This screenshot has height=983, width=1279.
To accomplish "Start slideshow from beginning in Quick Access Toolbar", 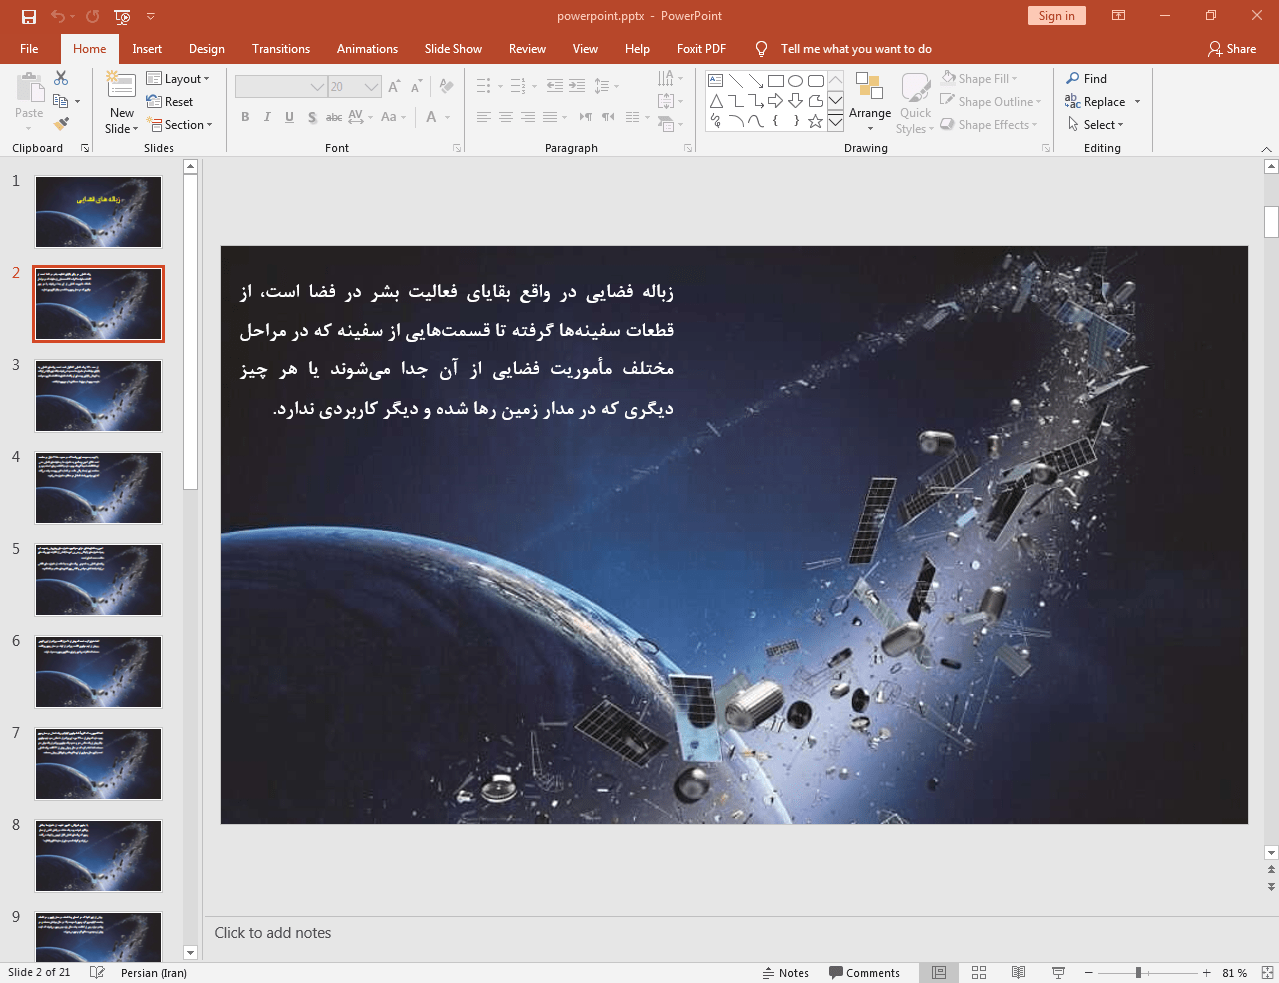I will (122, 16).
